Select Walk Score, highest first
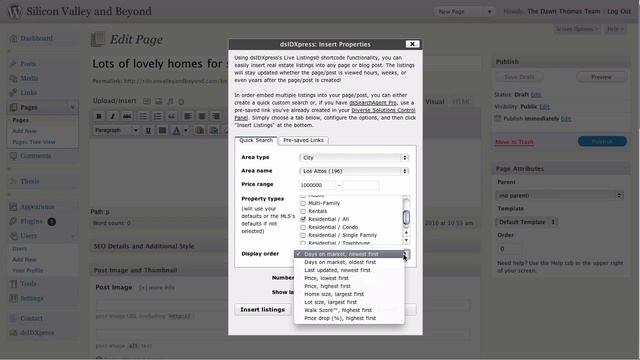 click(x=349, y=310)
